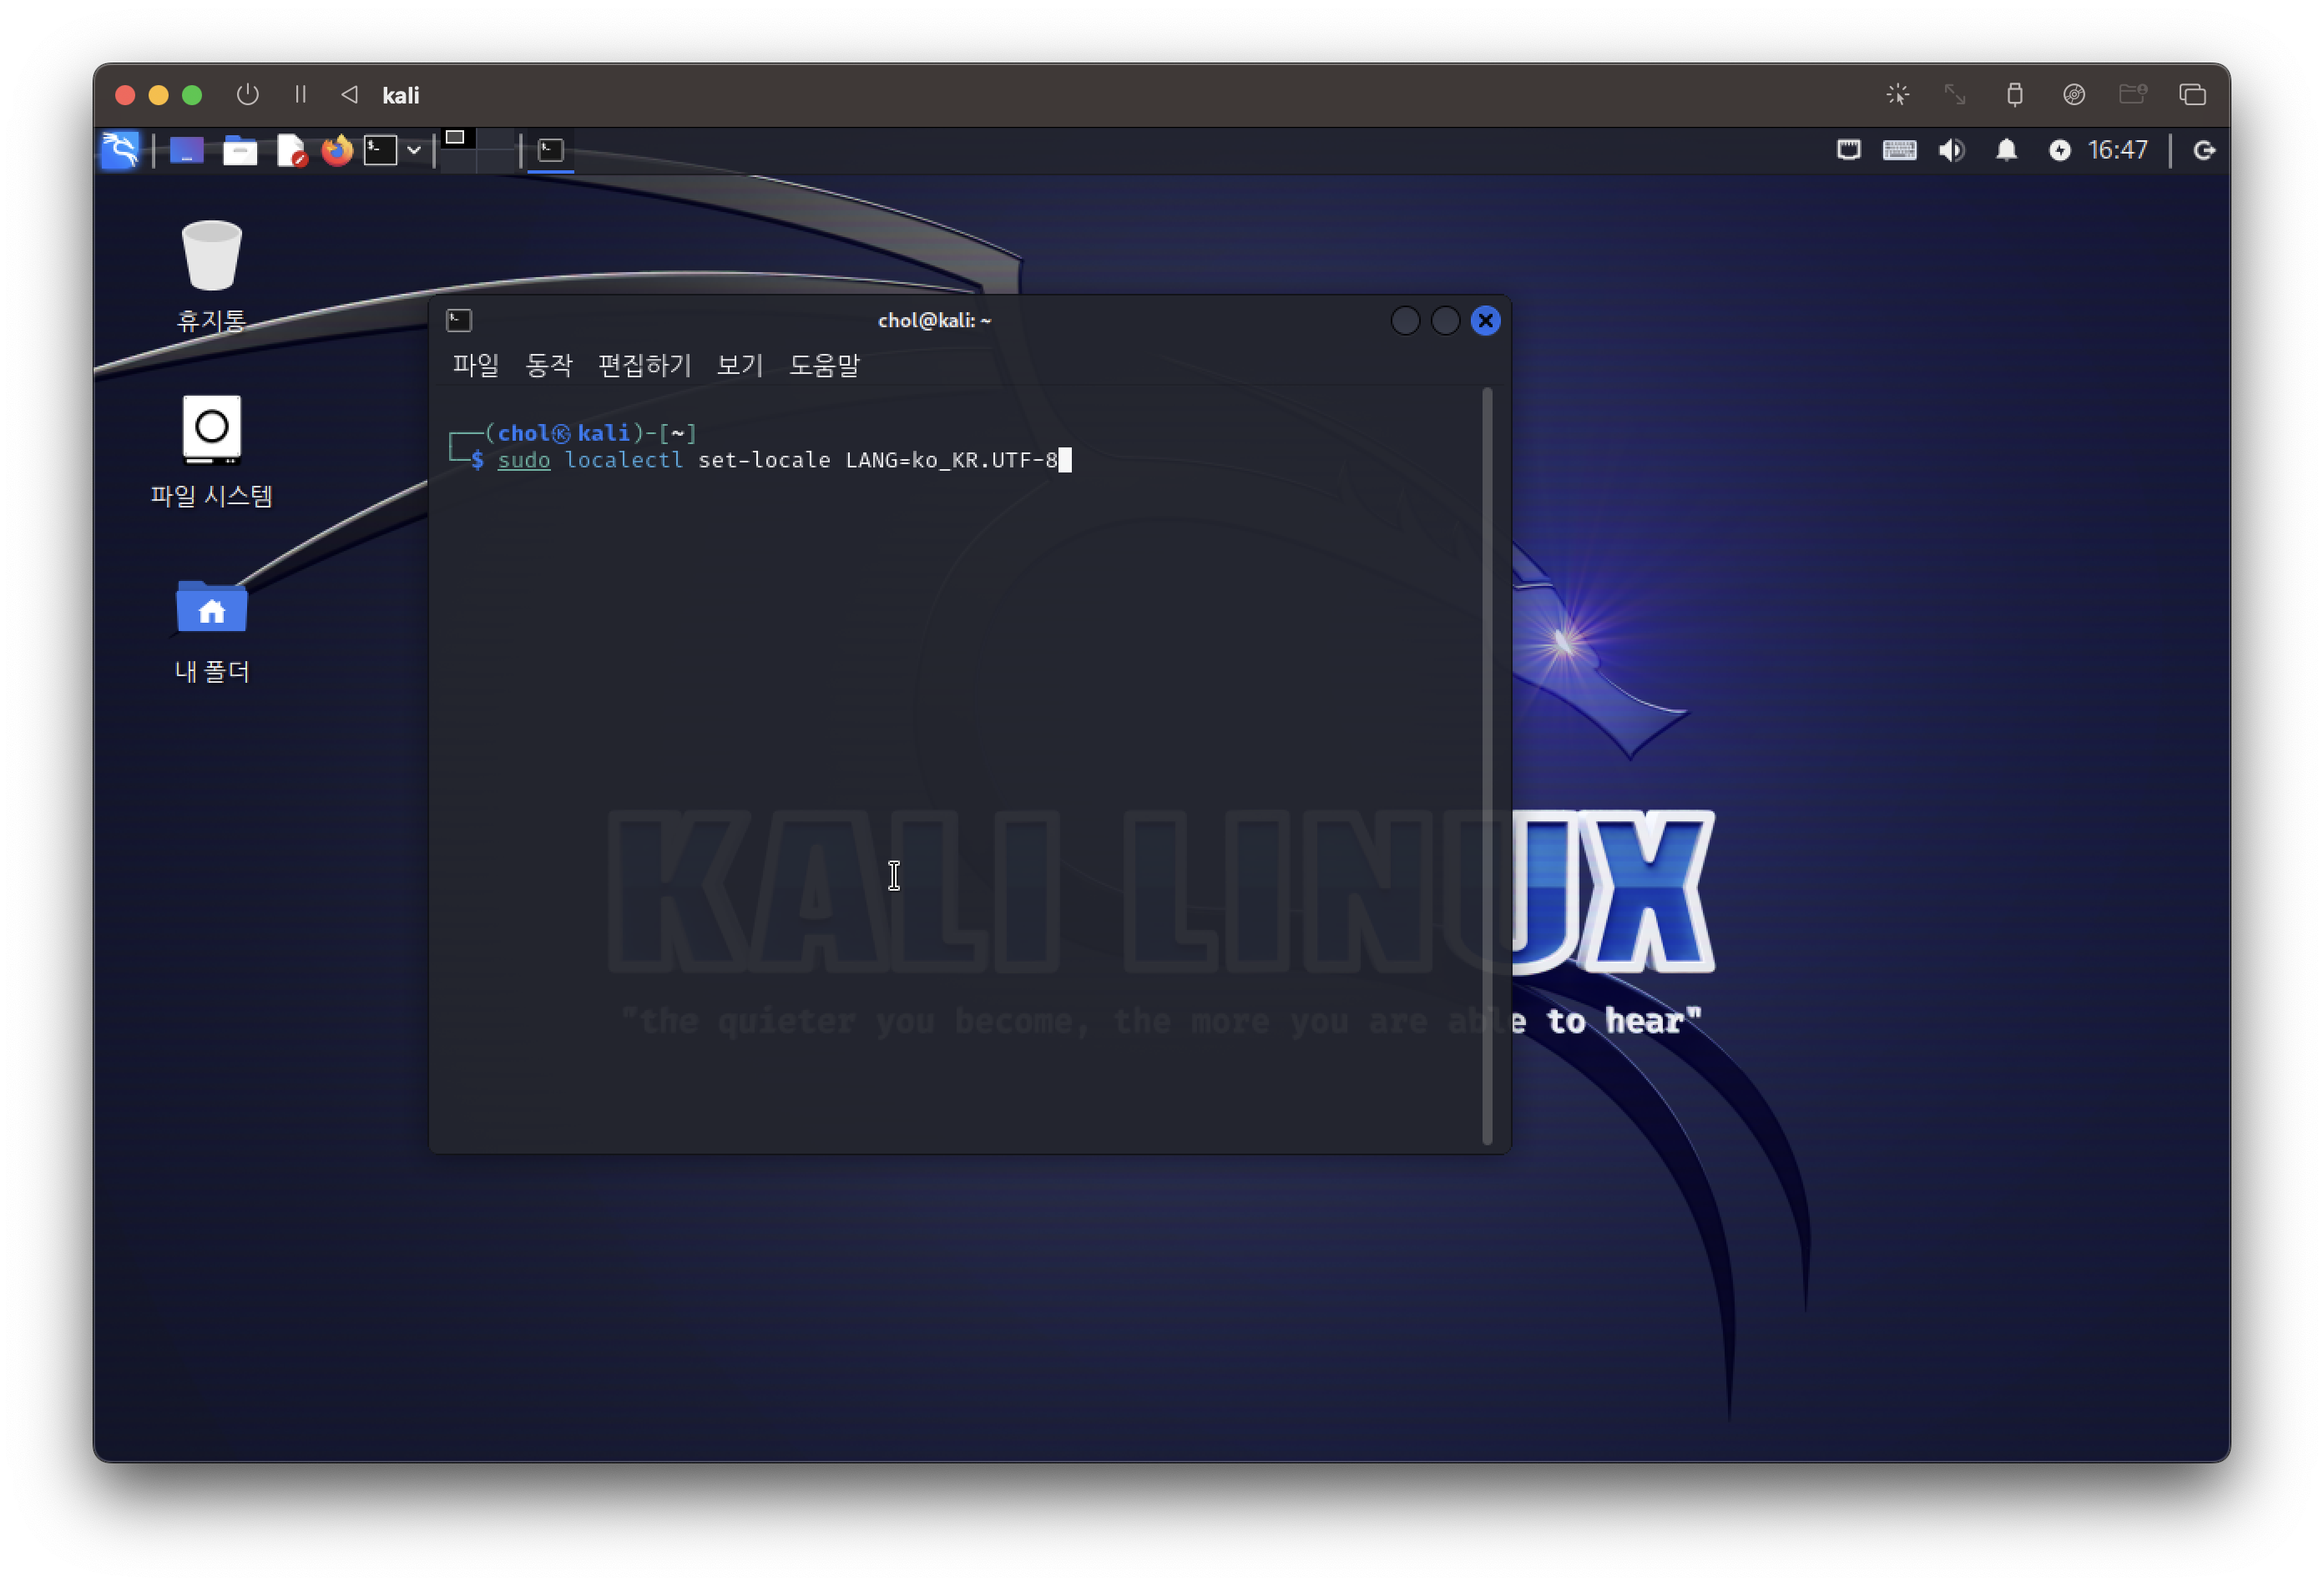Viewport: 2324px width, 1586px height.
Task: Open the Kali applications menu
Action: click(120, 151)
